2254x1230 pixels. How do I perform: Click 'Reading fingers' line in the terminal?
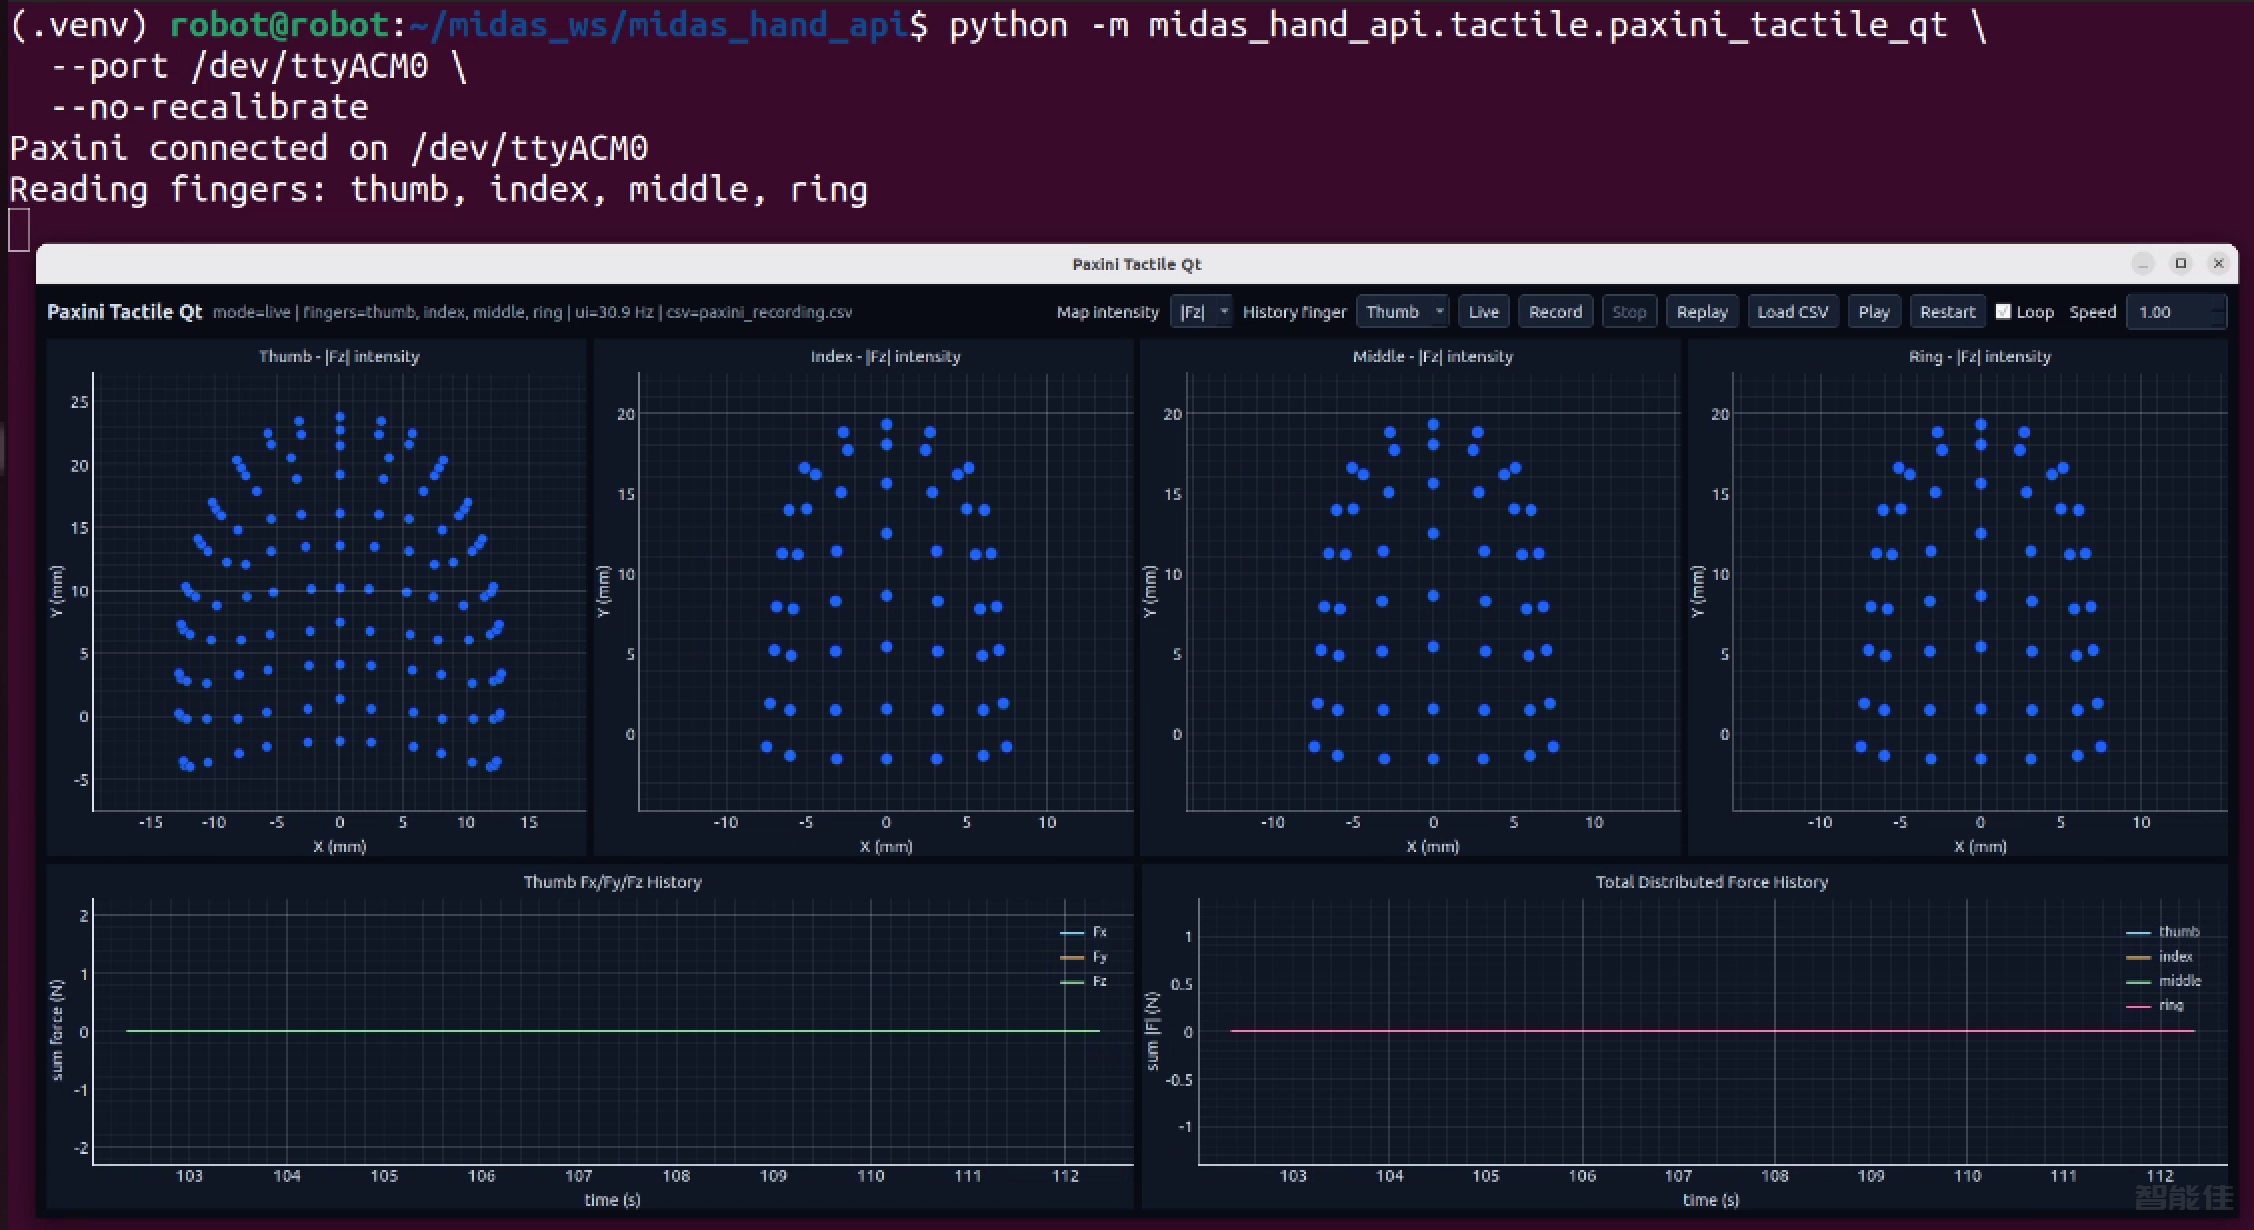pyautogui.click(x=438, y=190)
